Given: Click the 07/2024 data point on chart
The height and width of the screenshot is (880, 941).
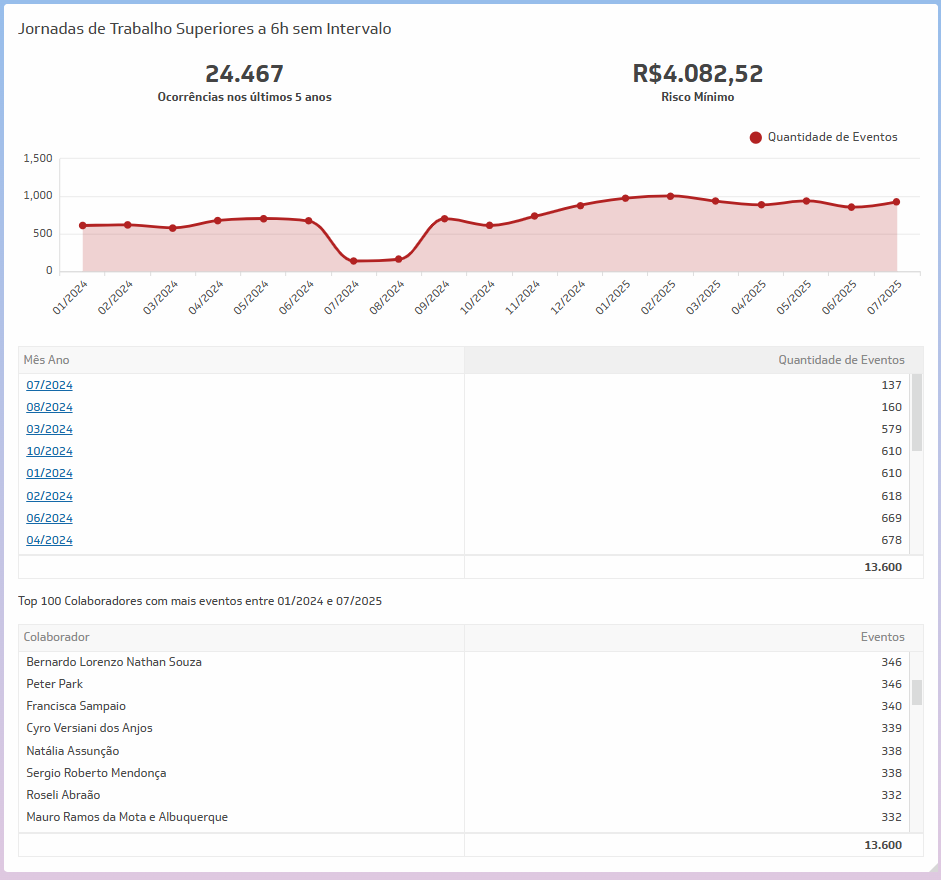Looking at the screenshot, I should pos(354,261).
